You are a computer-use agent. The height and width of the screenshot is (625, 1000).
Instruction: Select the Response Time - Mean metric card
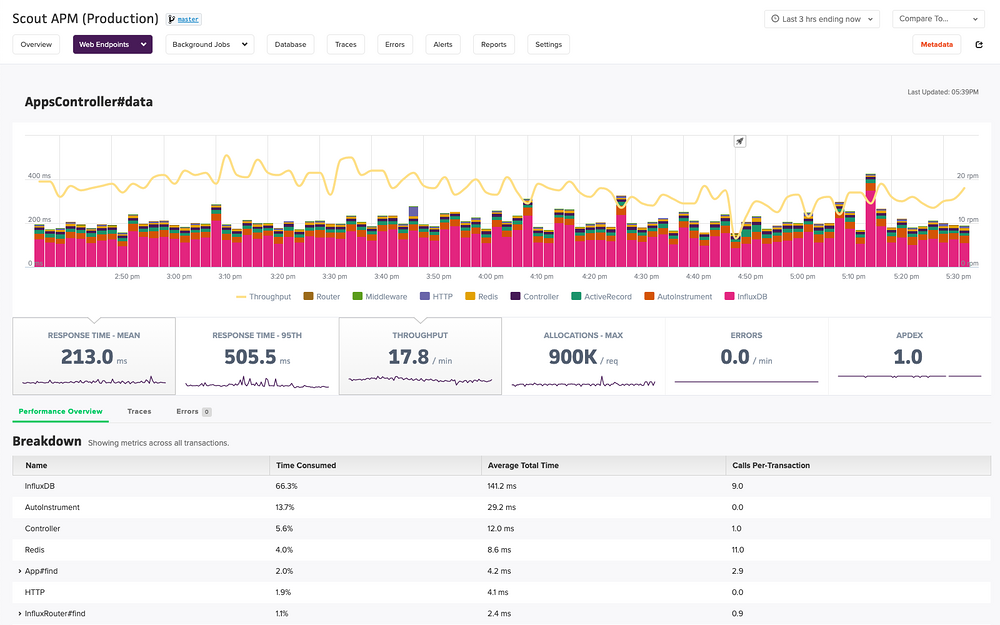(x=94, y=356)
